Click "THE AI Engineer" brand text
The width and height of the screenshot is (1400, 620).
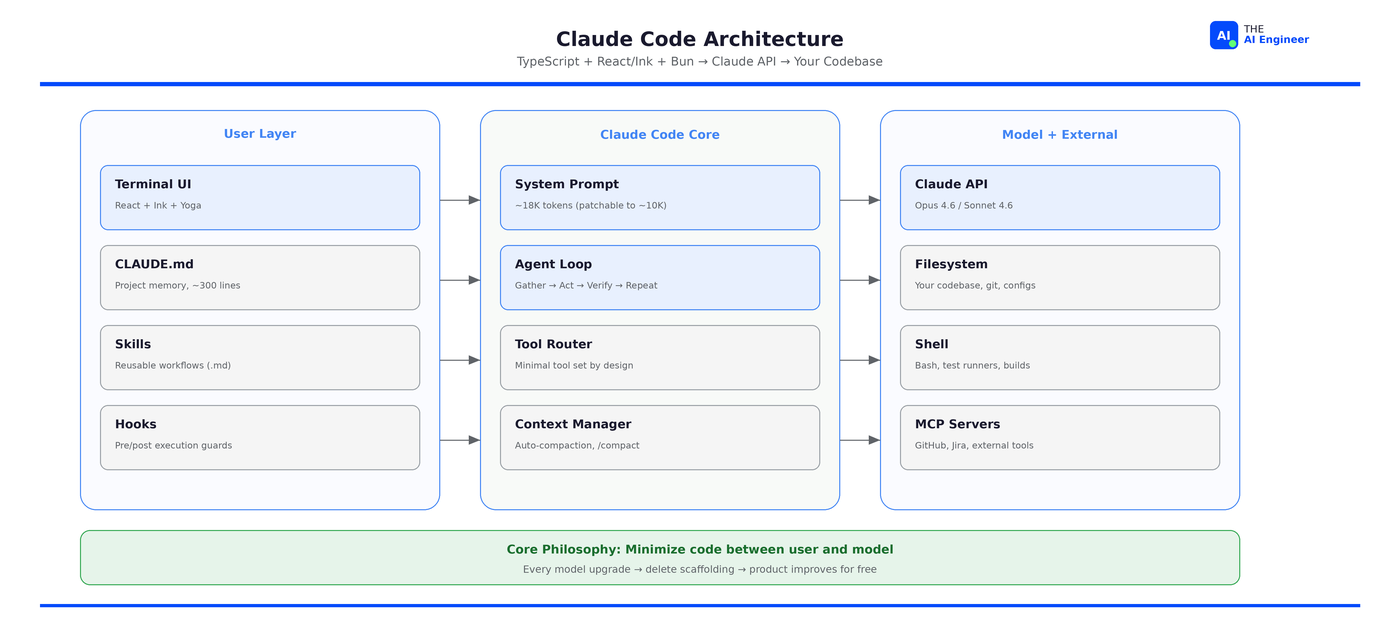[1276, 35]
